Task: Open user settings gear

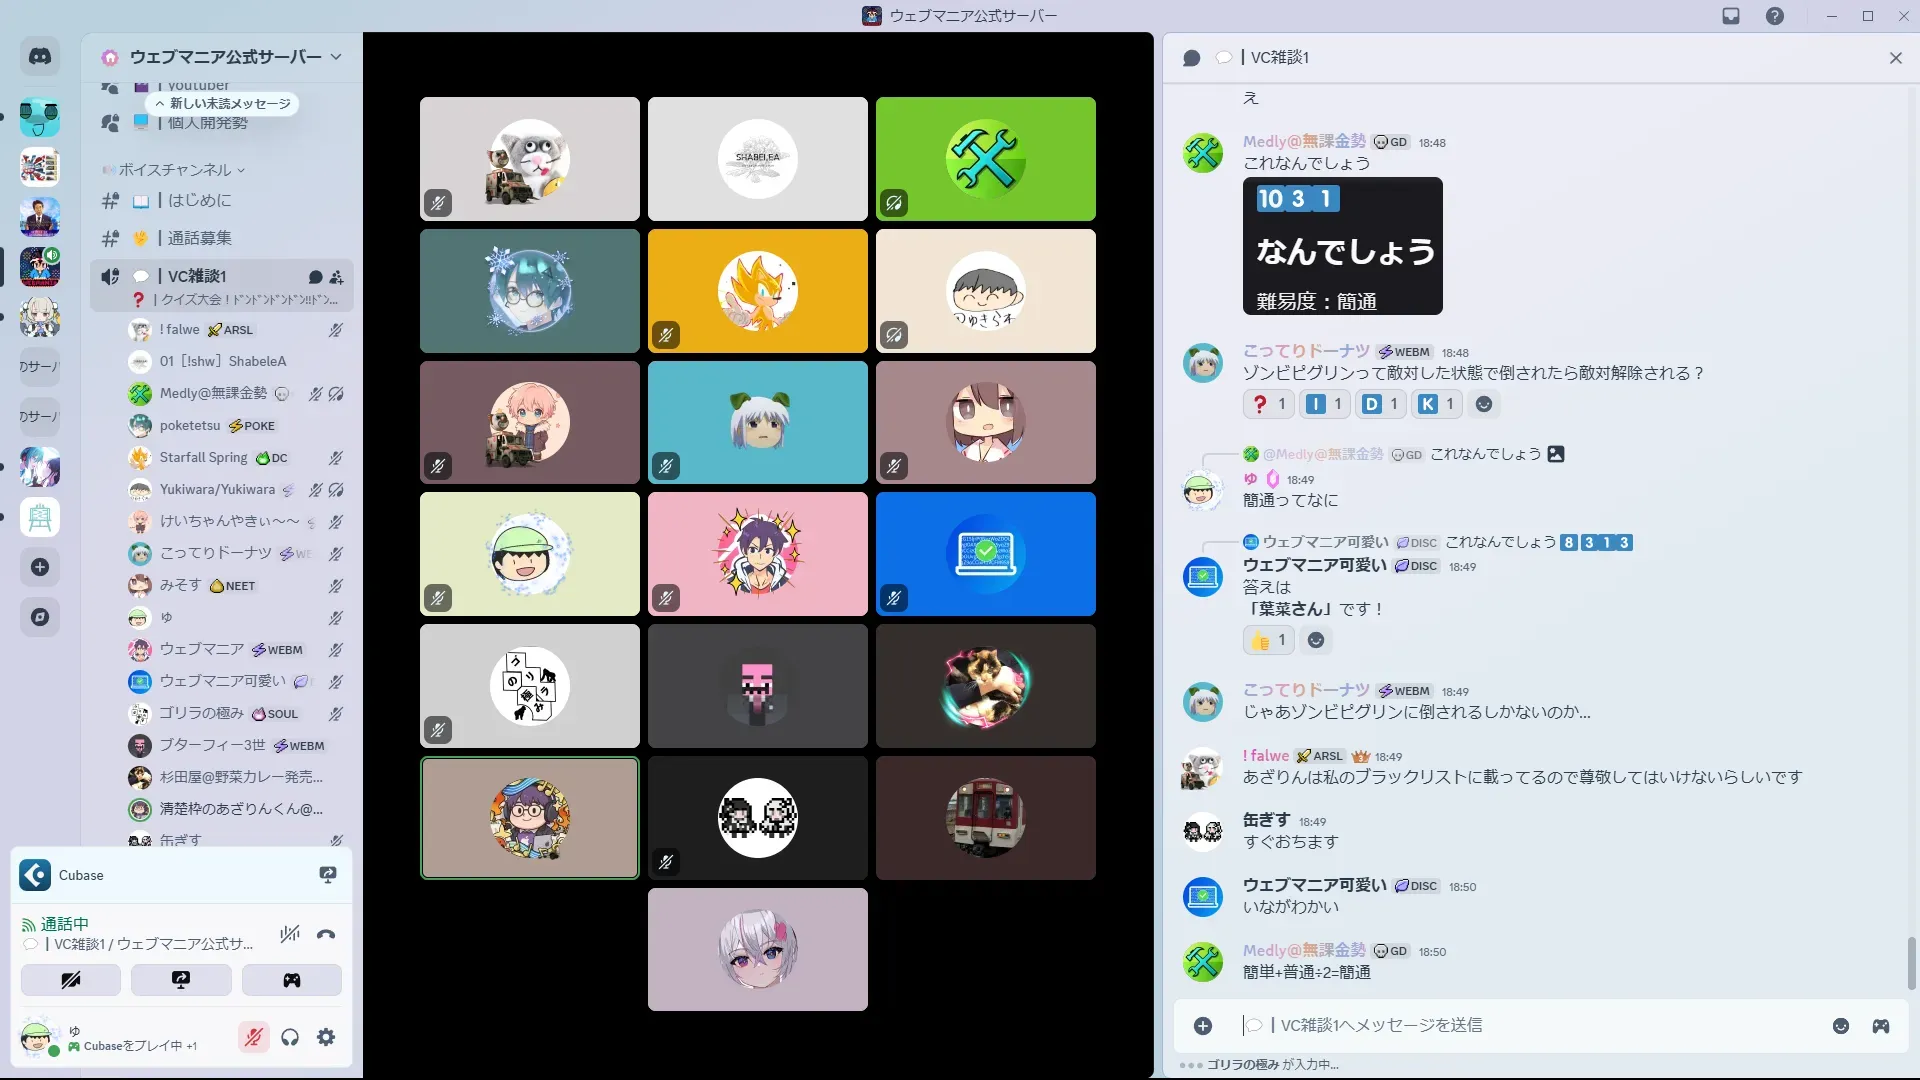Action: [x=326, y=1037]
